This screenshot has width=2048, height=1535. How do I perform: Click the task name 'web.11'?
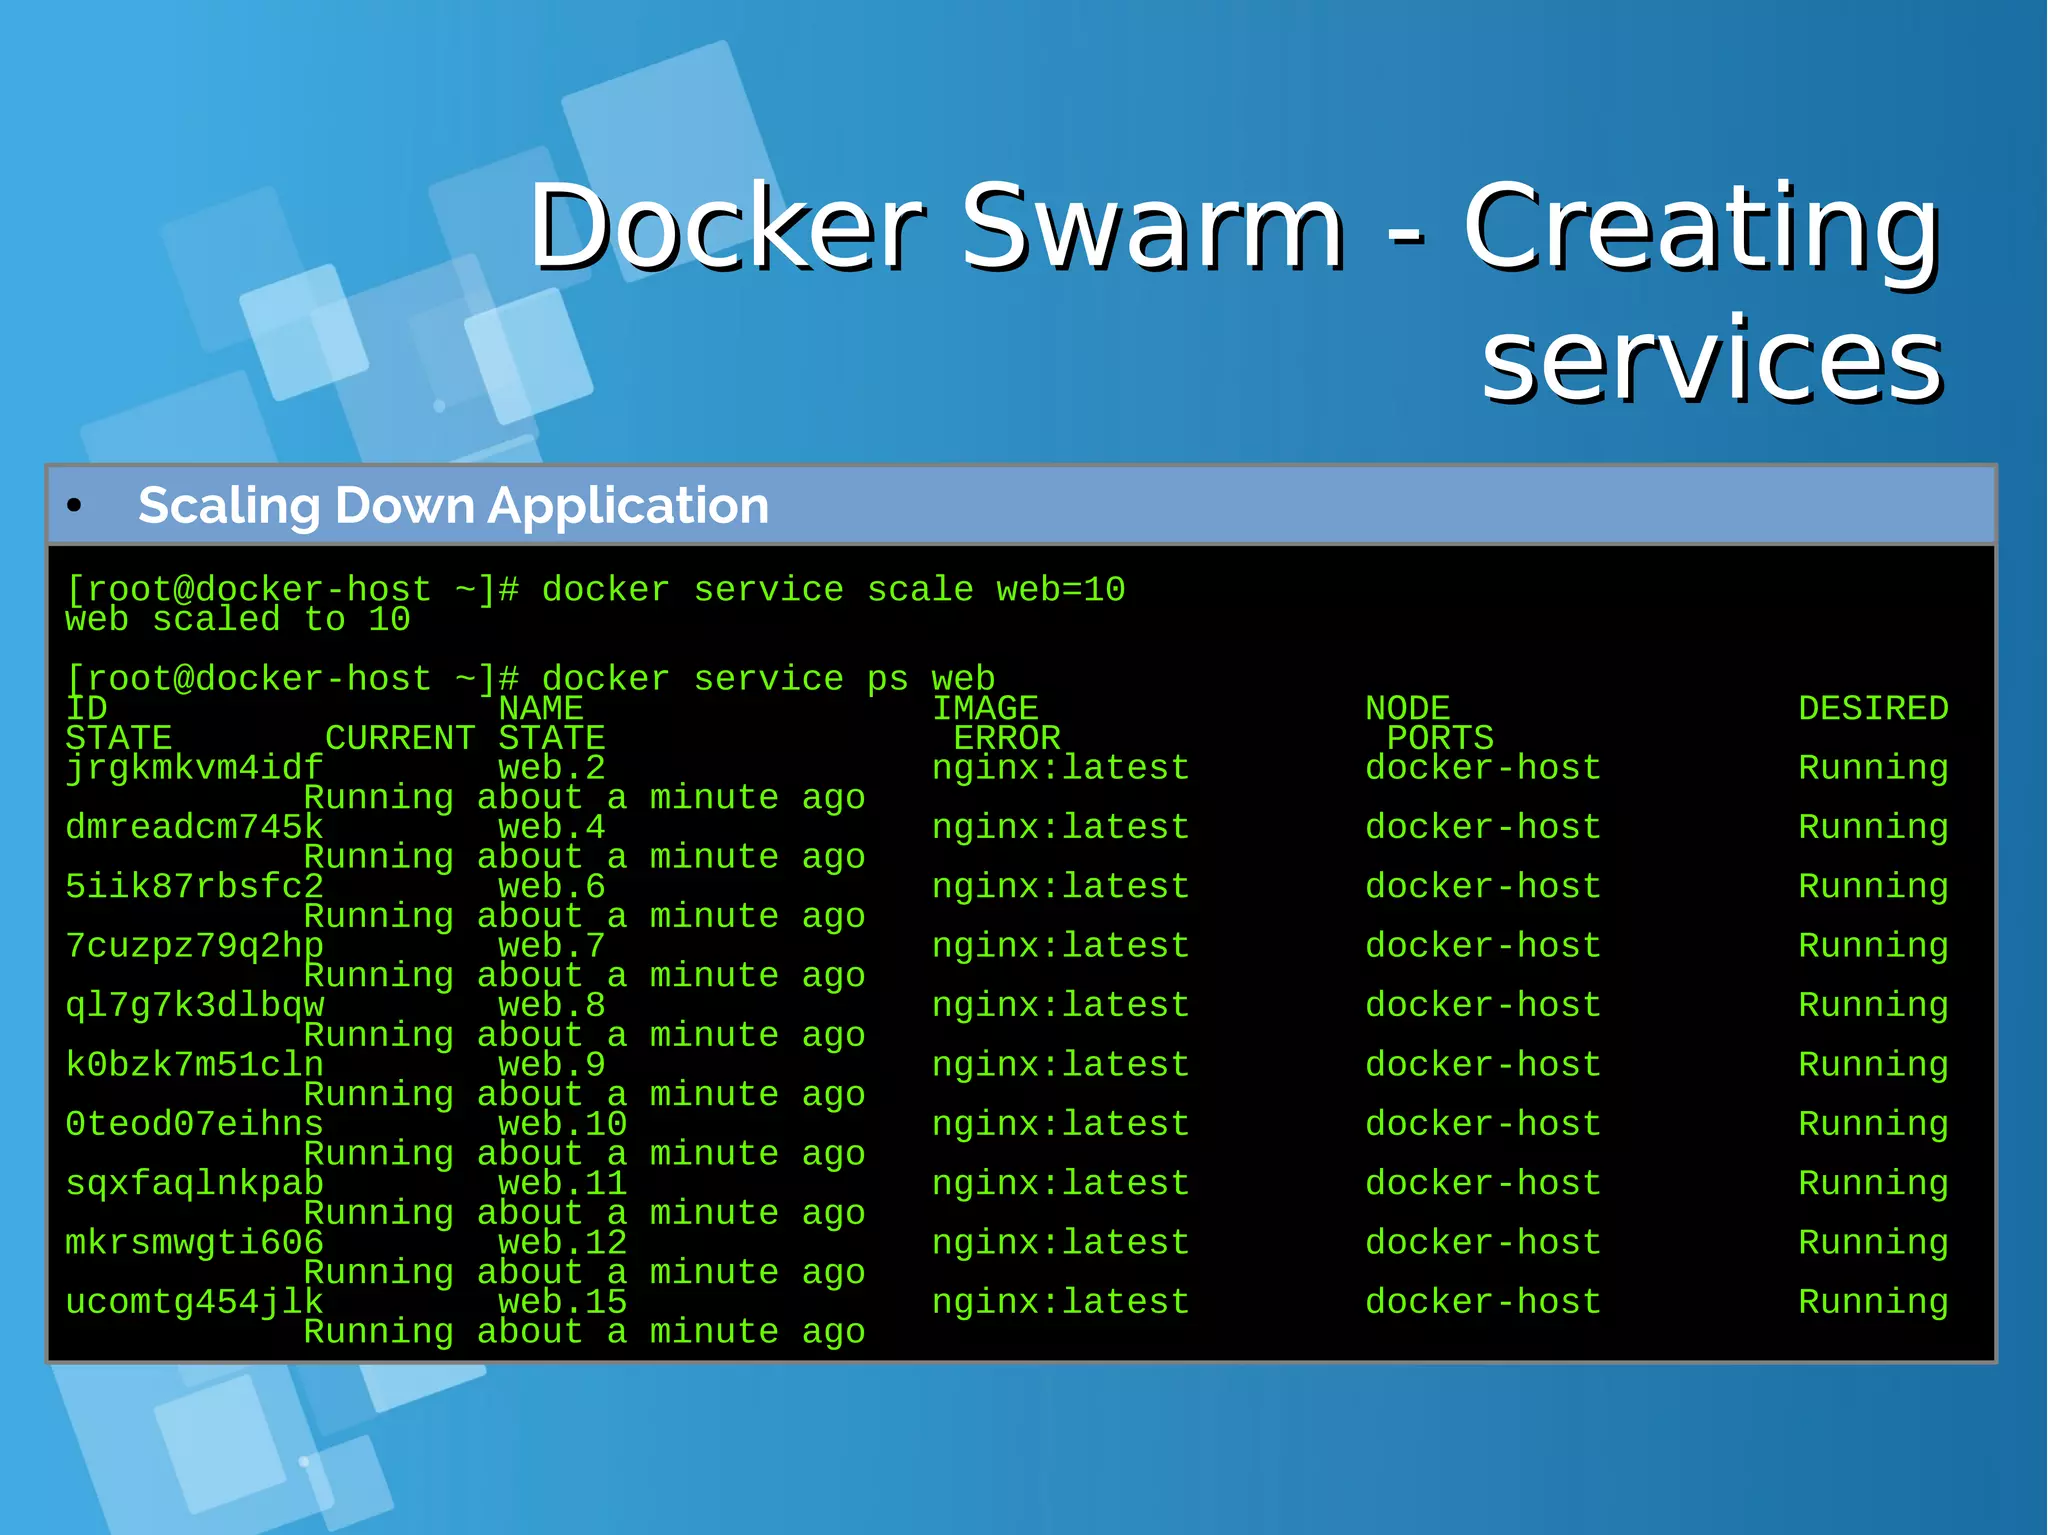click(563, 1183)
